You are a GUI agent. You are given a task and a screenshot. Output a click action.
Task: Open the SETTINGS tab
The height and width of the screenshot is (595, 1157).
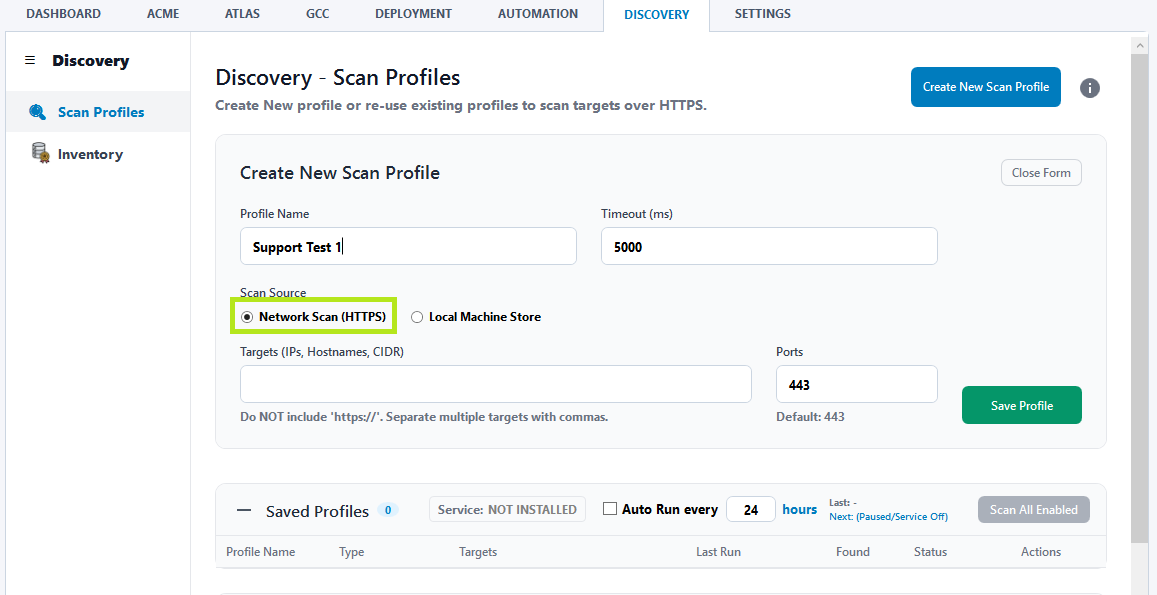[762, 14]
